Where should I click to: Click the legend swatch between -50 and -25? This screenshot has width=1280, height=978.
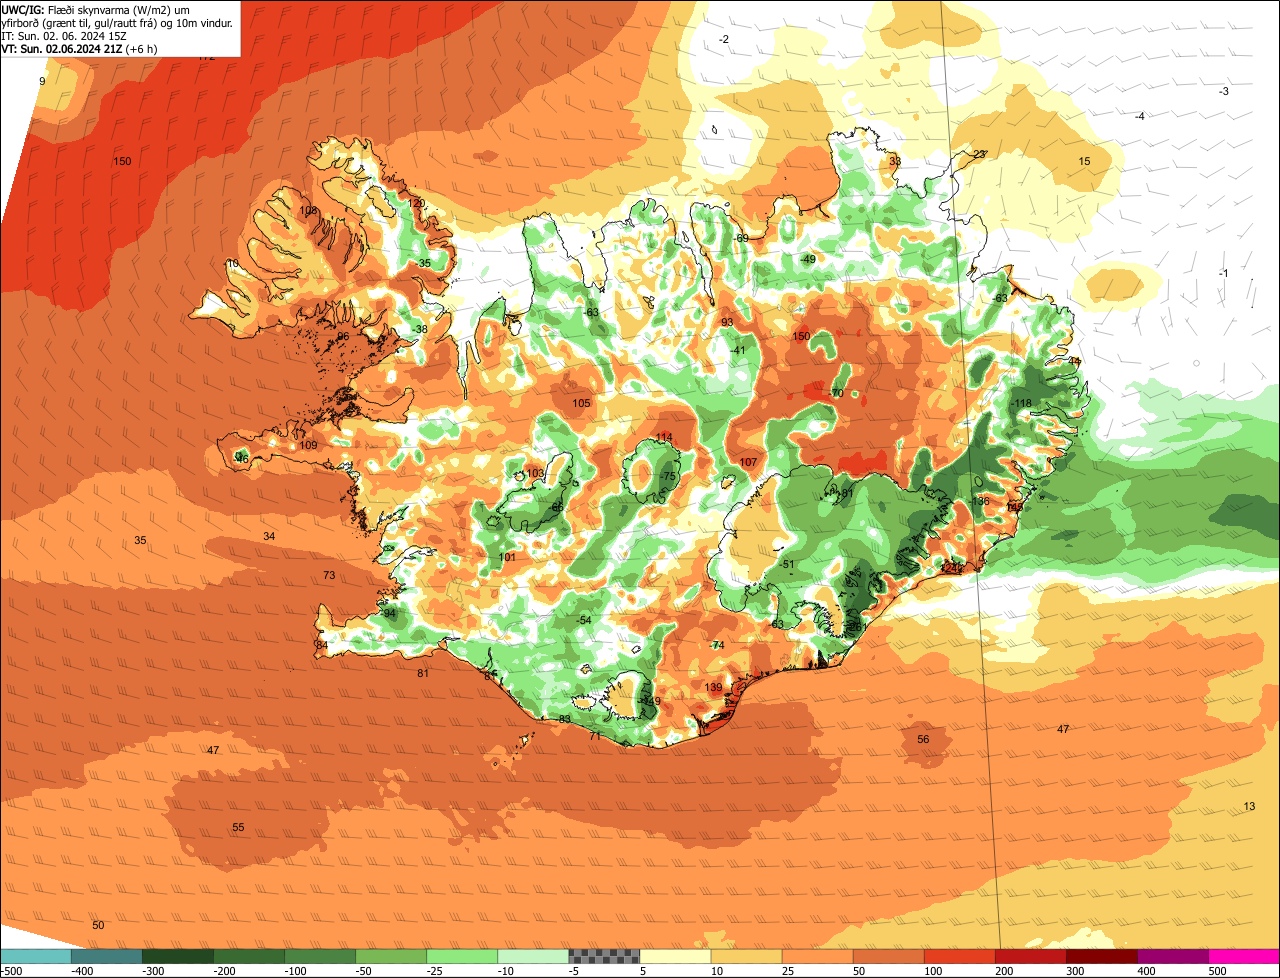pyautogui.click(x=391, y=956)
